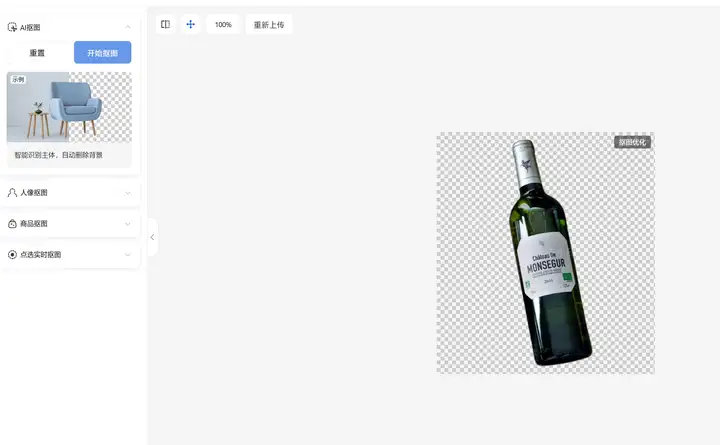Expand the 人像抠图 section chevron
The height and width of the screenshot is (445, 720).
coord(128,193)
